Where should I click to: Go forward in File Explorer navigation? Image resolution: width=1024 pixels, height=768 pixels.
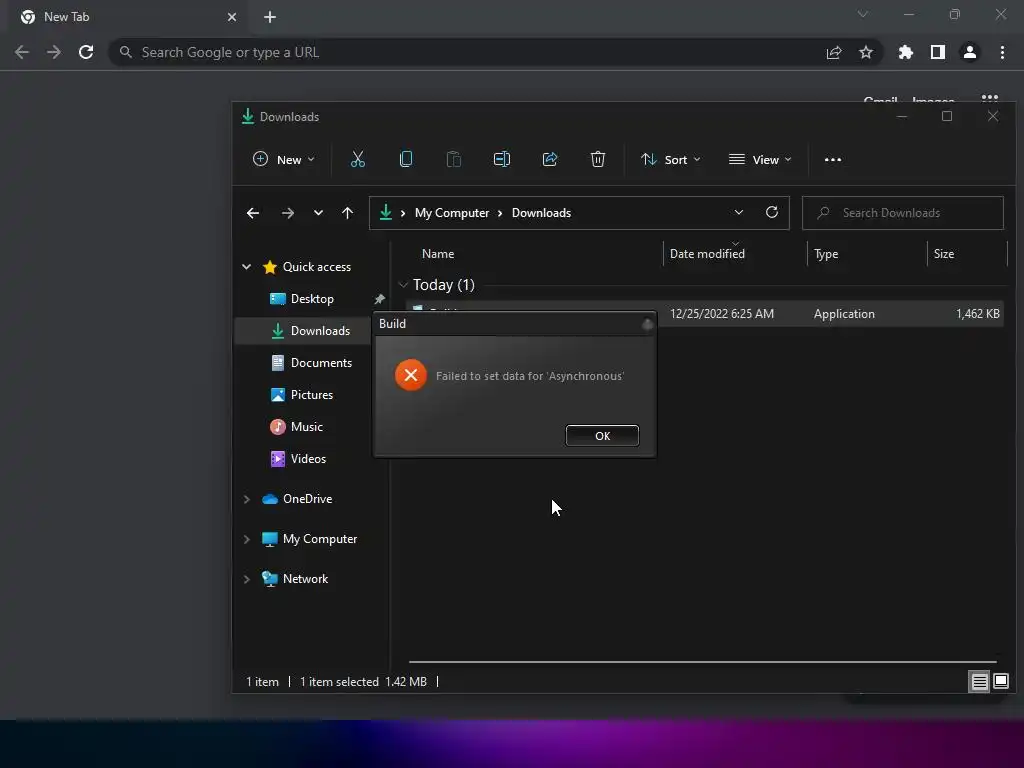pos(287,213)
